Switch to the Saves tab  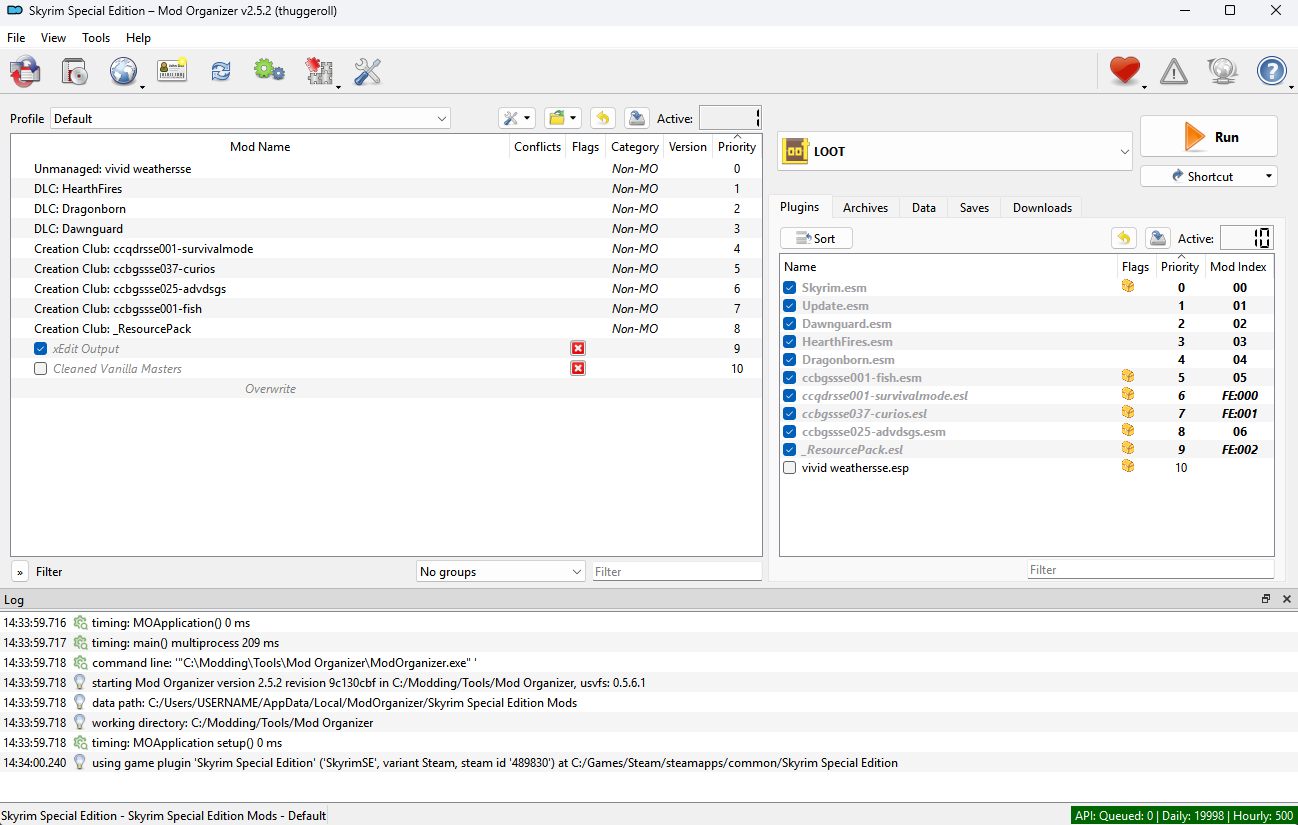974,208
